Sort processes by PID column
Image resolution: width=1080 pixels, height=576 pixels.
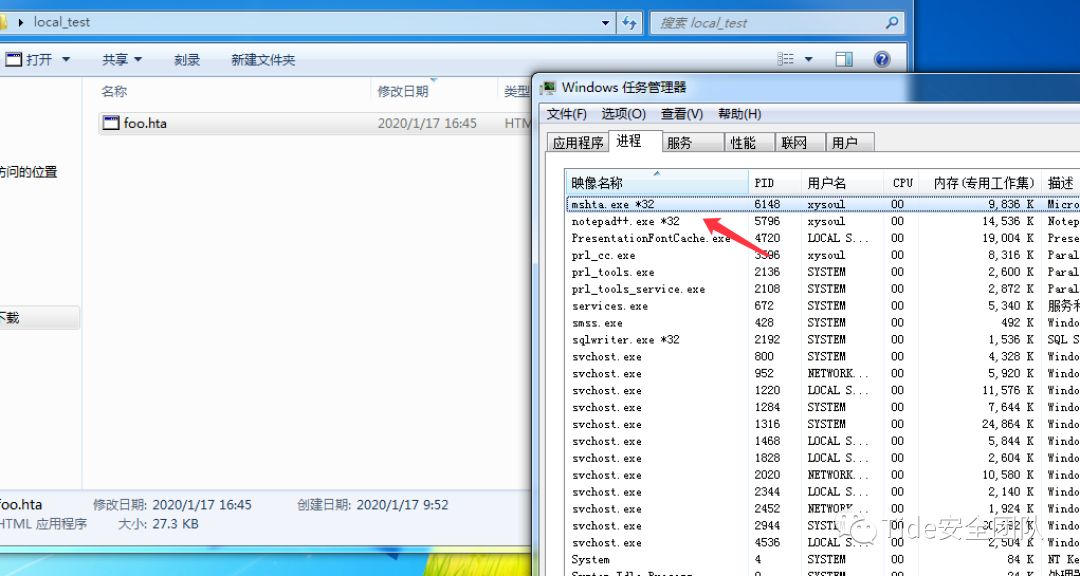(775, 183)
